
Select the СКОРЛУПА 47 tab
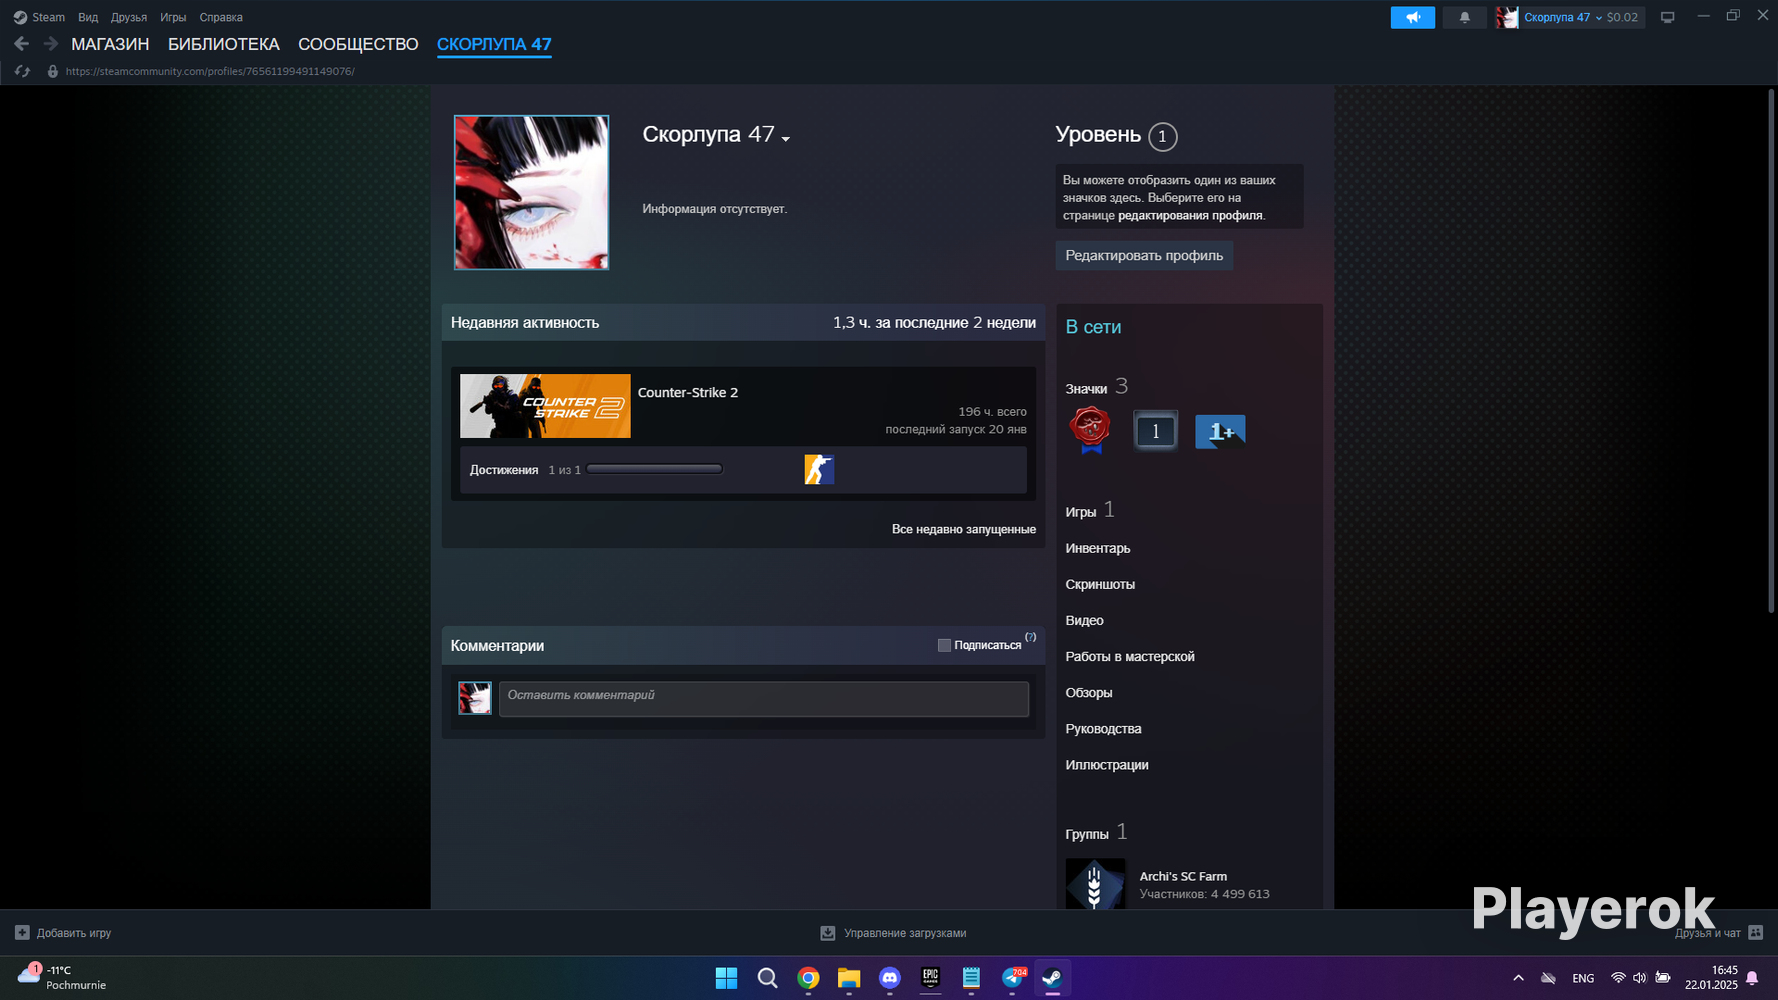coord(494,44)
